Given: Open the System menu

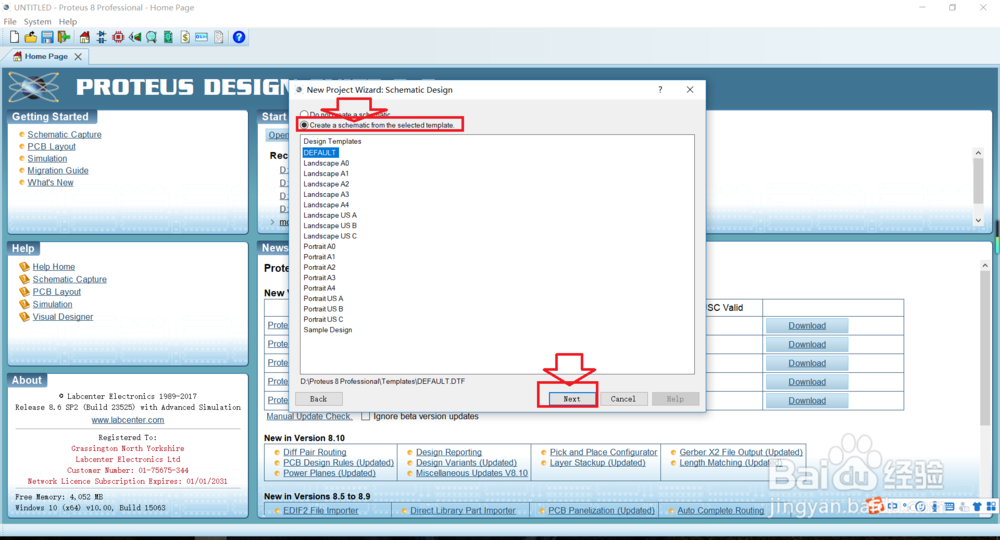Looking at the screenshot, I should coord(38,22).
